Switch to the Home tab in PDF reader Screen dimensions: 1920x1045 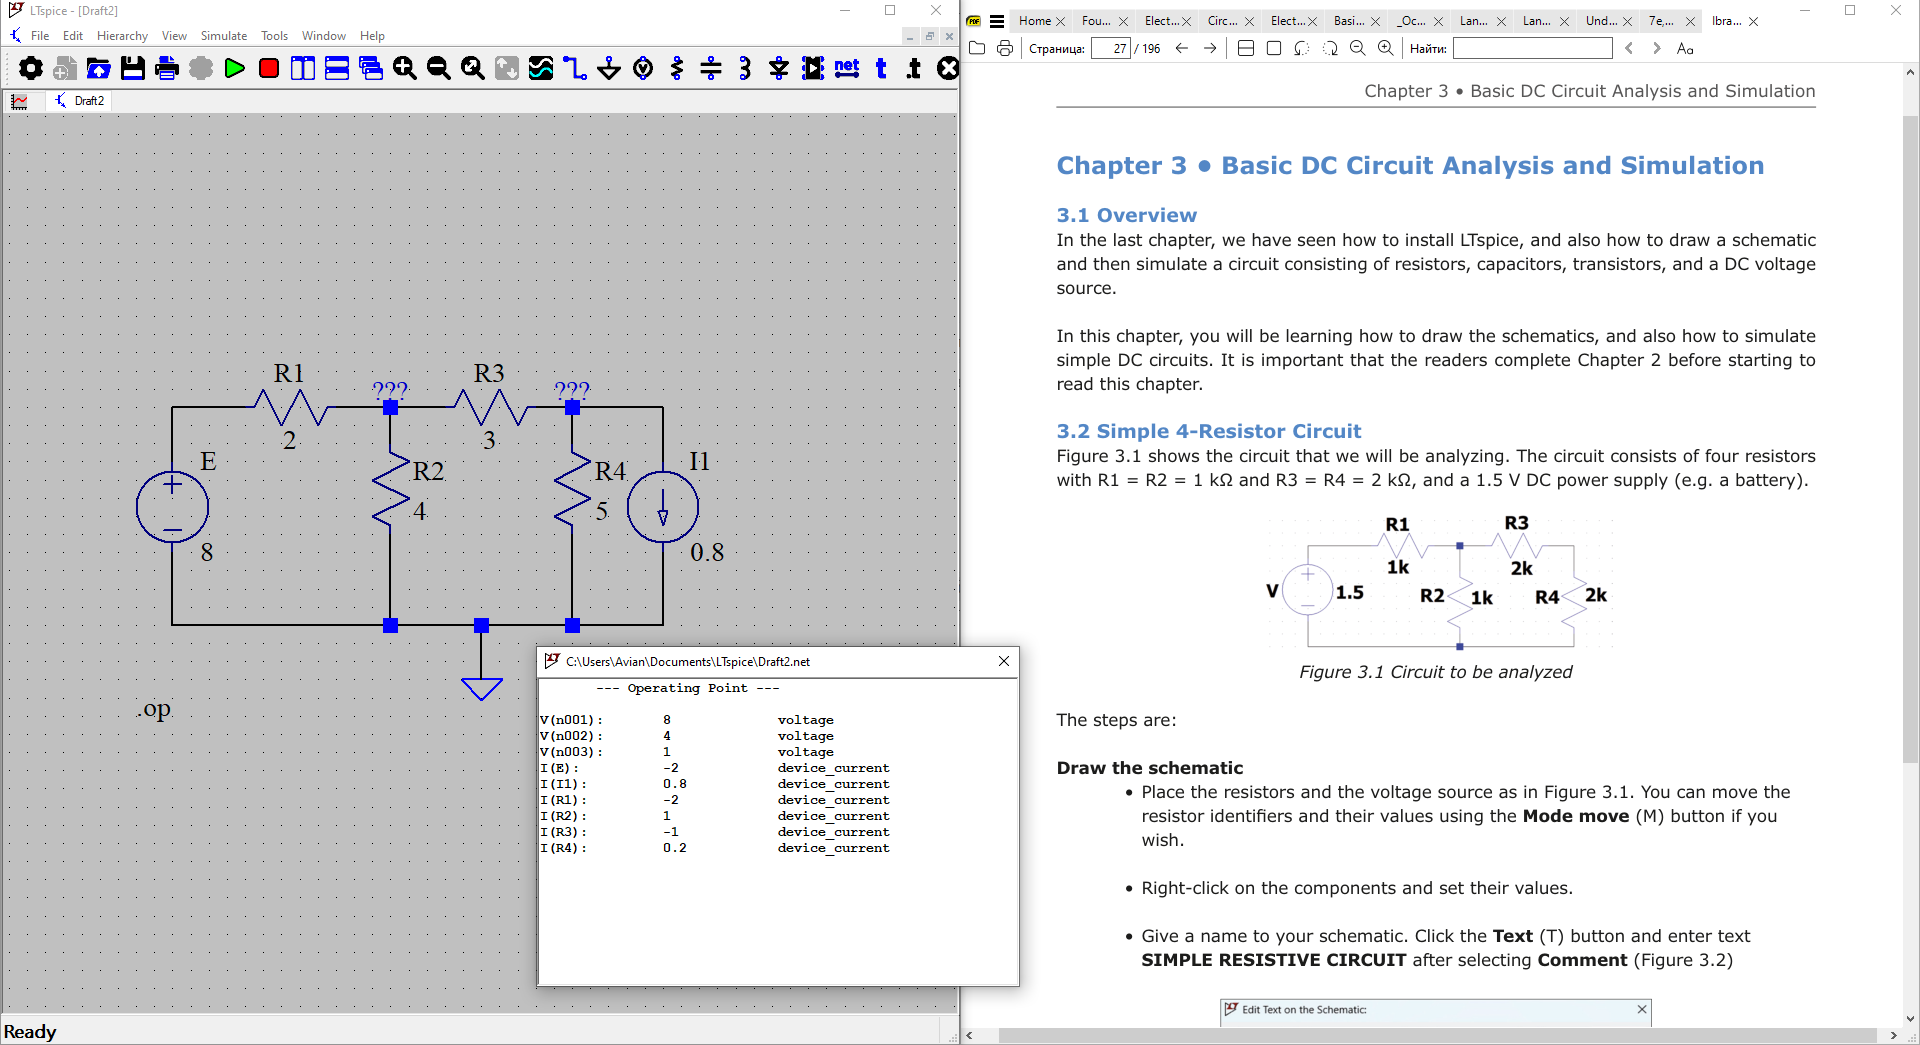pyautogui.click(x=1035, y=21)
